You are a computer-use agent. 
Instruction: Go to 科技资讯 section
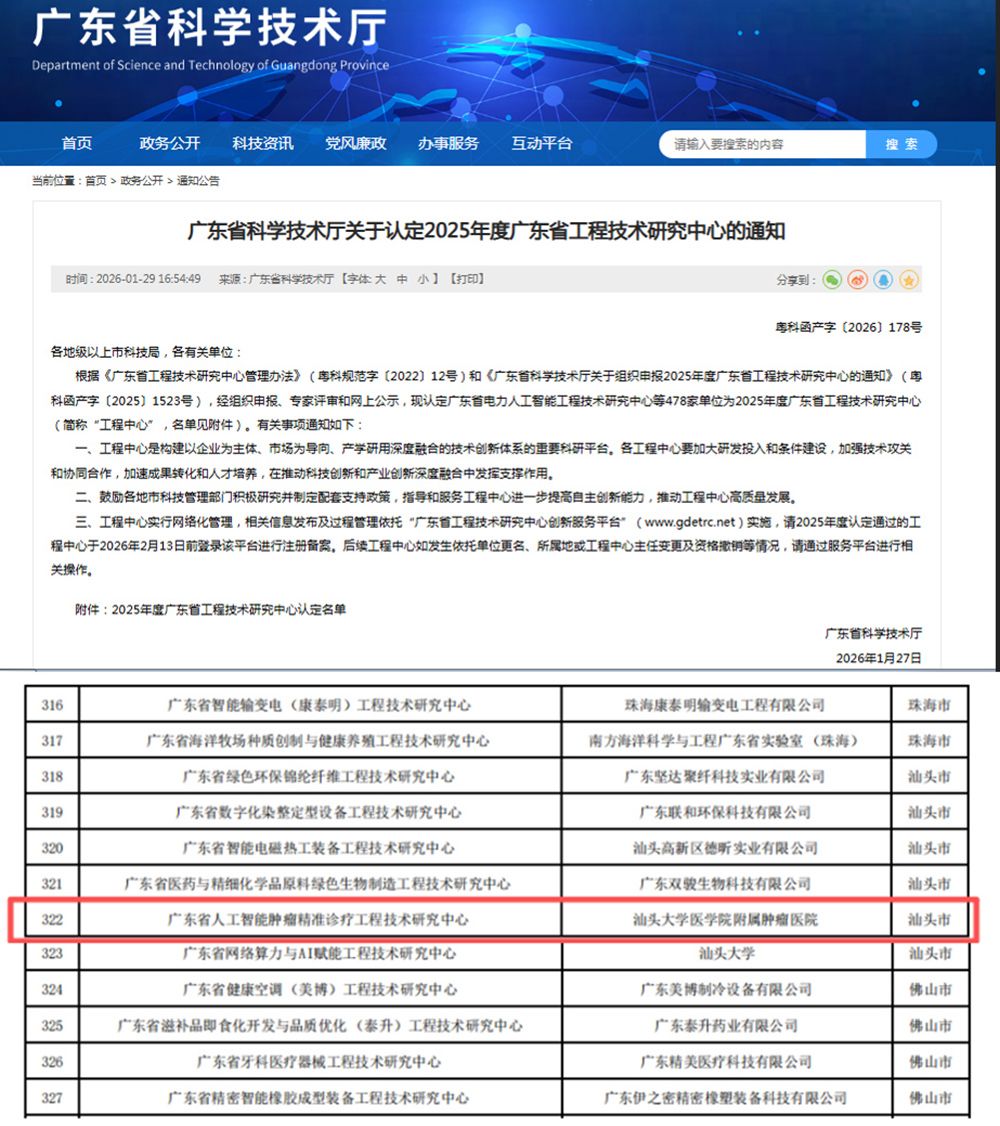coord(263,144)
